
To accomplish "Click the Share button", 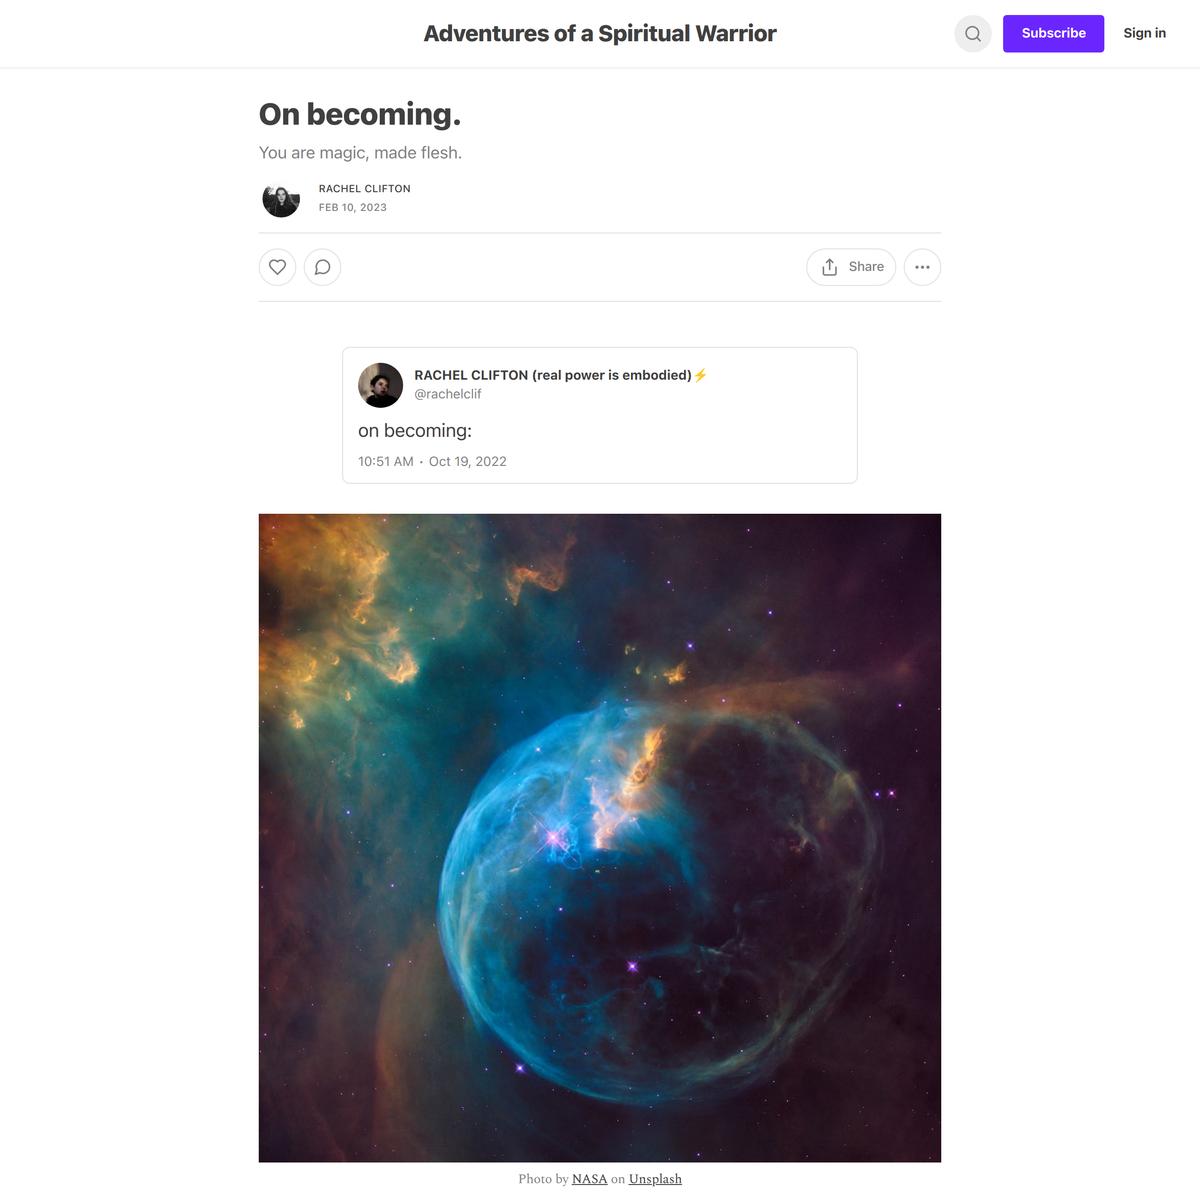I will pos(851,267).
